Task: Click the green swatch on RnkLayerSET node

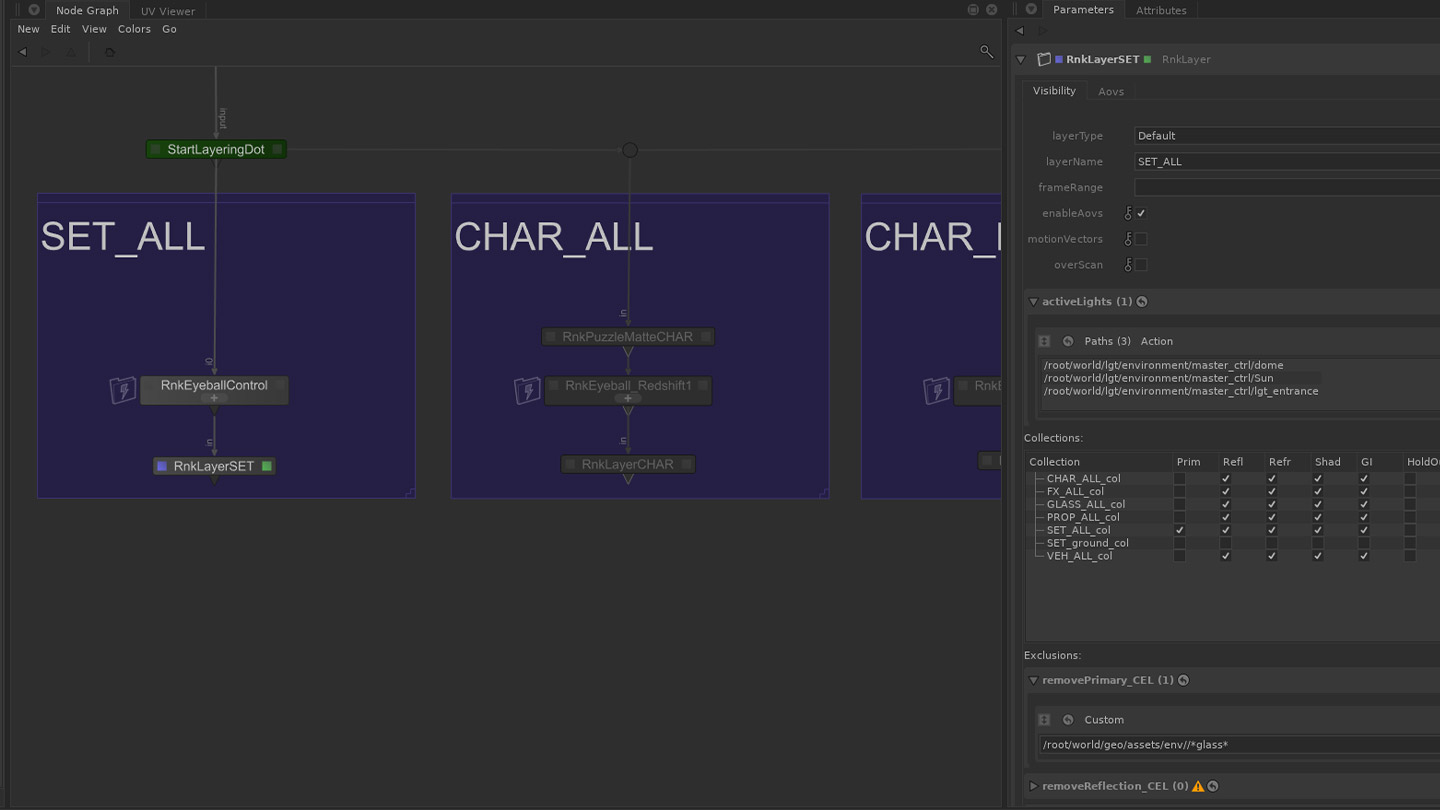Action: tap(267, 466)
